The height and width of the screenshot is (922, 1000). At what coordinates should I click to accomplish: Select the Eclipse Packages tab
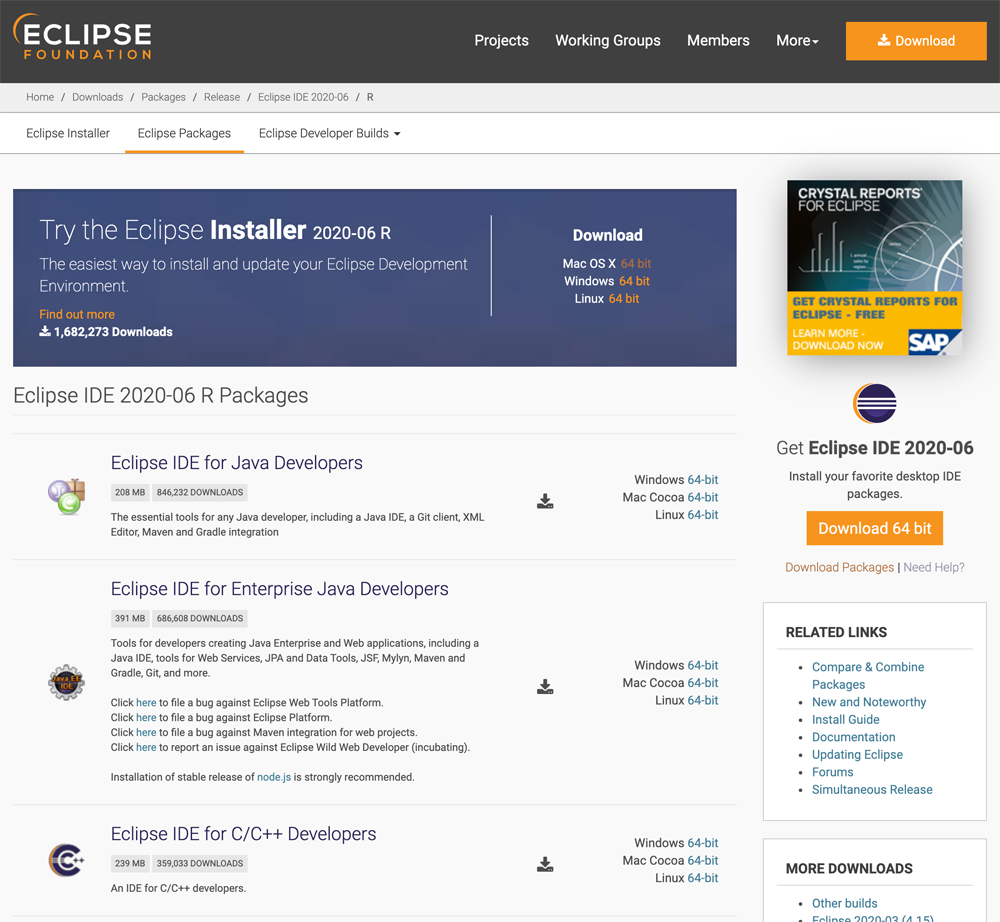[x=184, y=133]
